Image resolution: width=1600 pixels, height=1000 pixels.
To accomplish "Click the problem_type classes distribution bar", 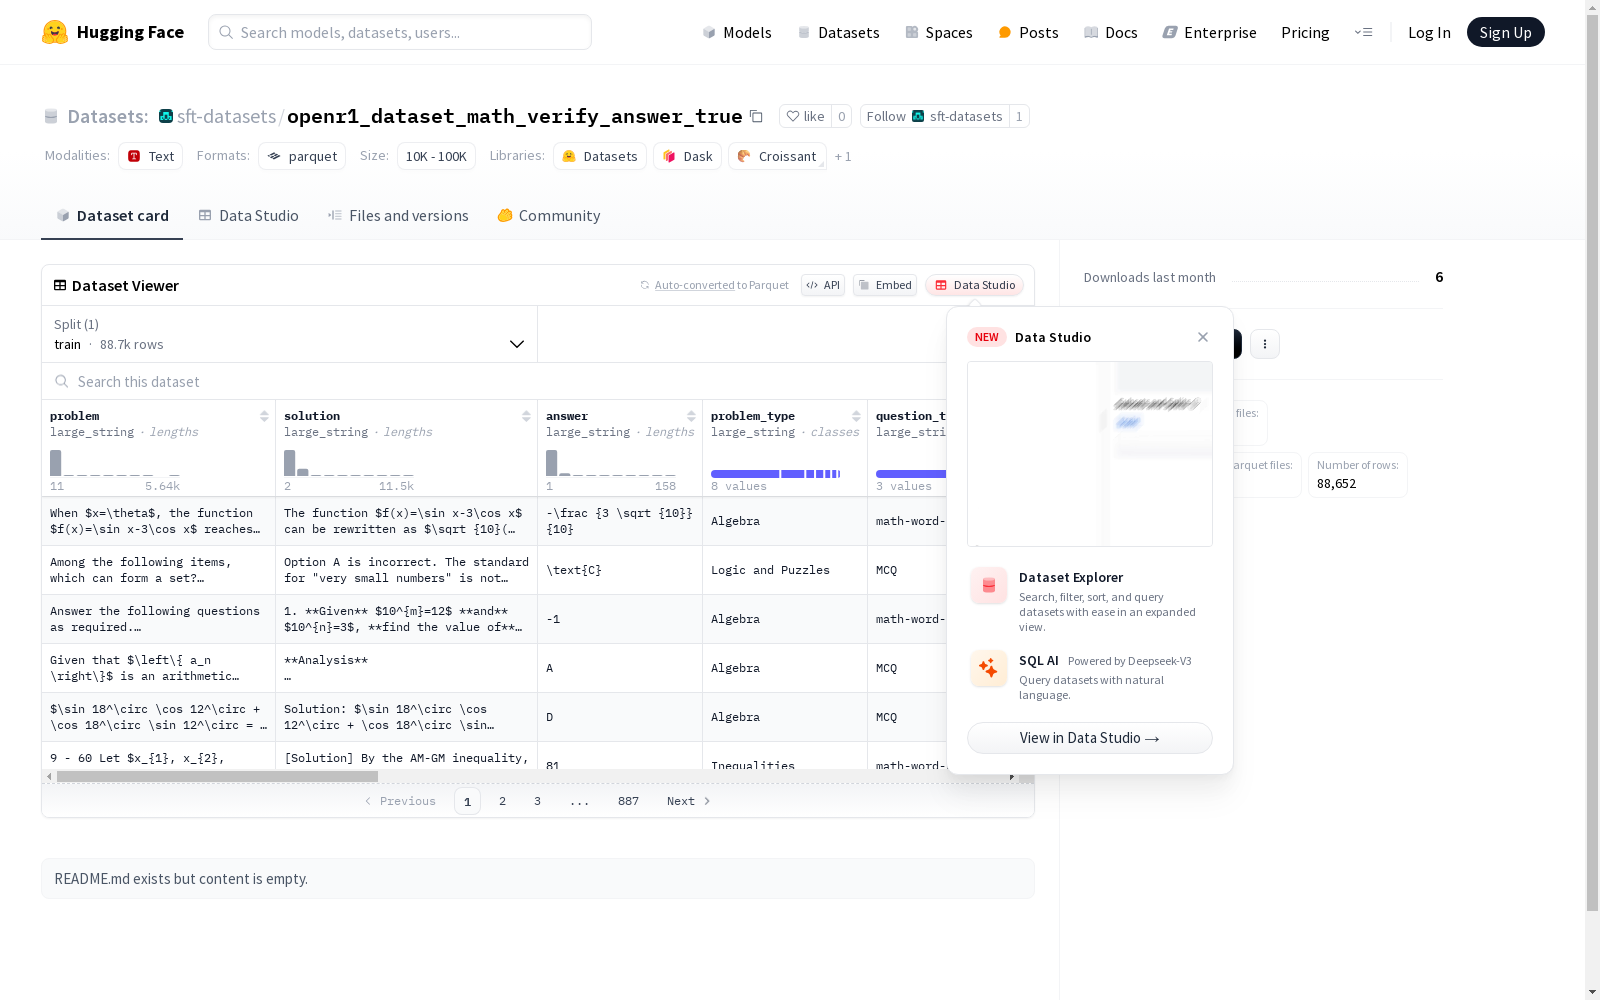I will click(776, 474).
